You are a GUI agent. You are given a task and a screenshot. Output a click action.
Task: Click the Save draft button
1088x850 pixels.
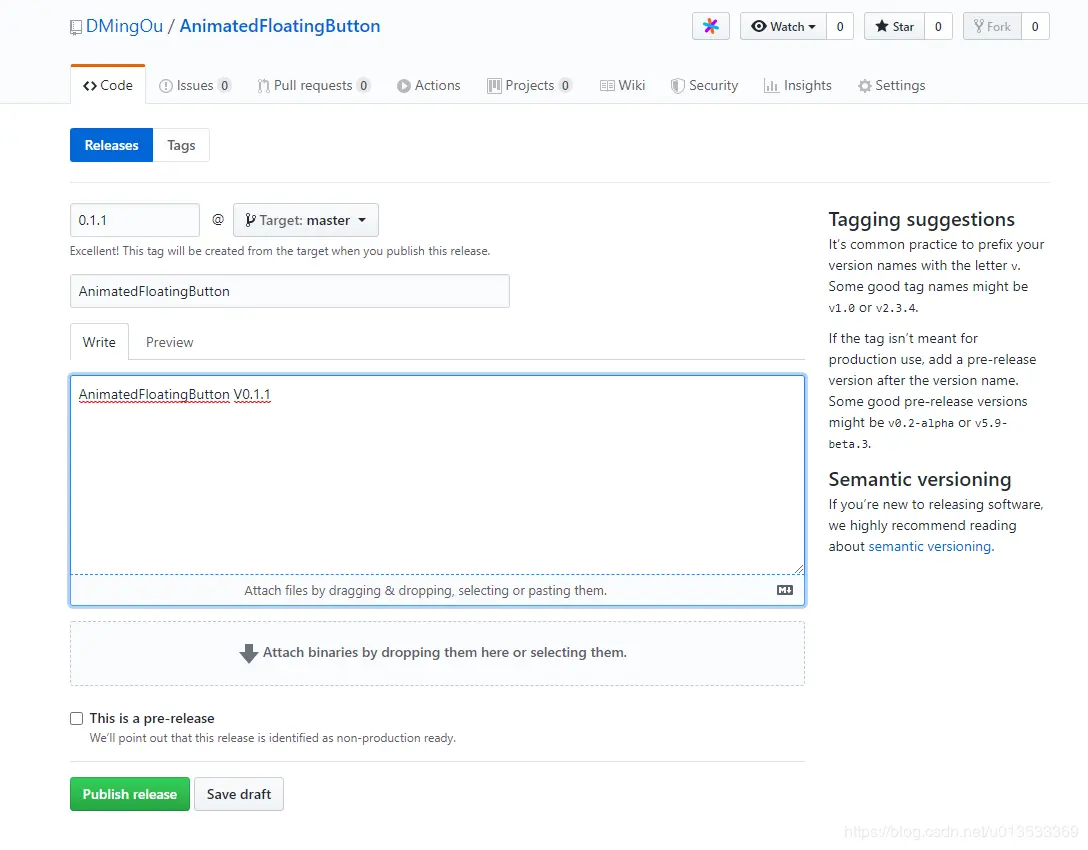[239, 794]
